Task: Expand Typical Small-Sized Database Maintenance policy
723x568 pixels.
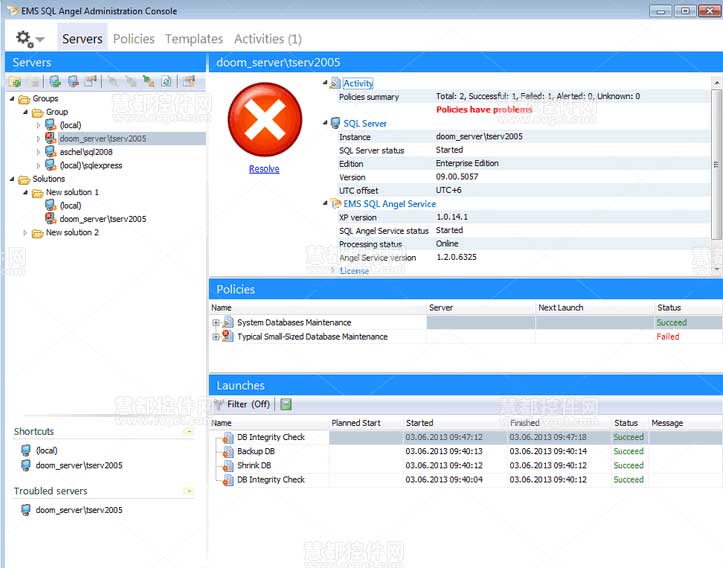Action: click(215, 337)
